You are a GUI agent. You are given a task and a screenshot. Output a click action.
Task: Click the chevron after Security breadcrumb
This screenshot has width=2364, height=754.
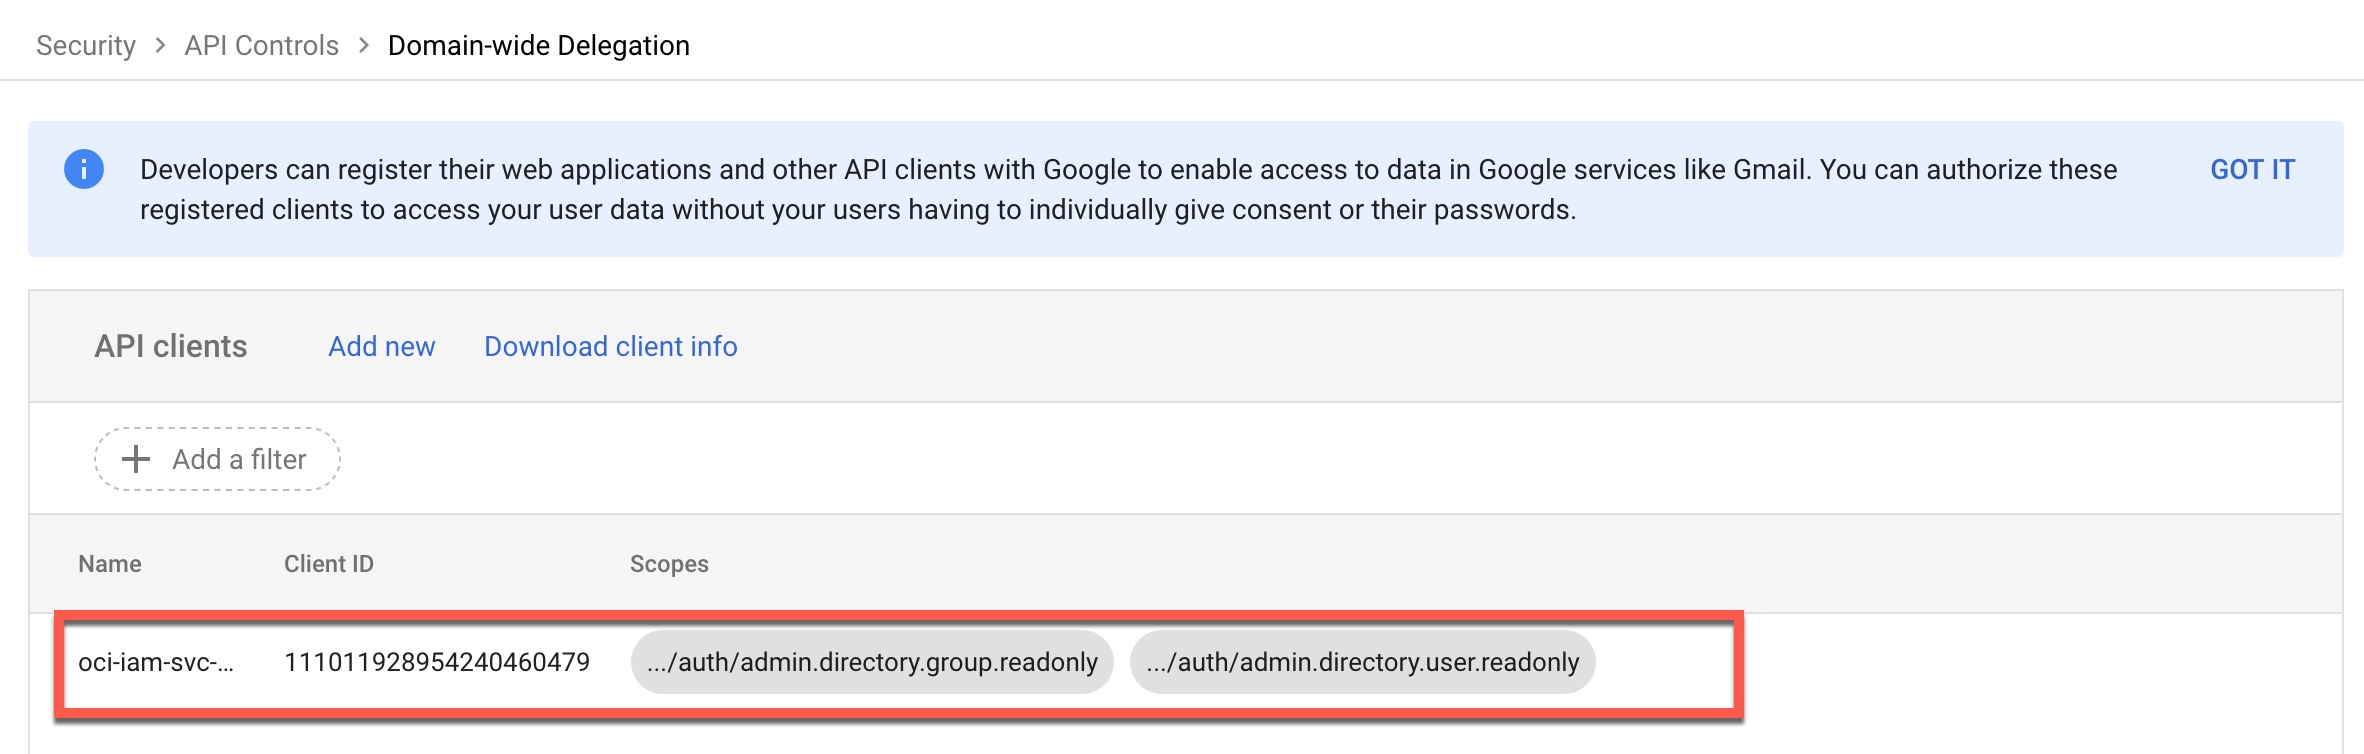160,46
